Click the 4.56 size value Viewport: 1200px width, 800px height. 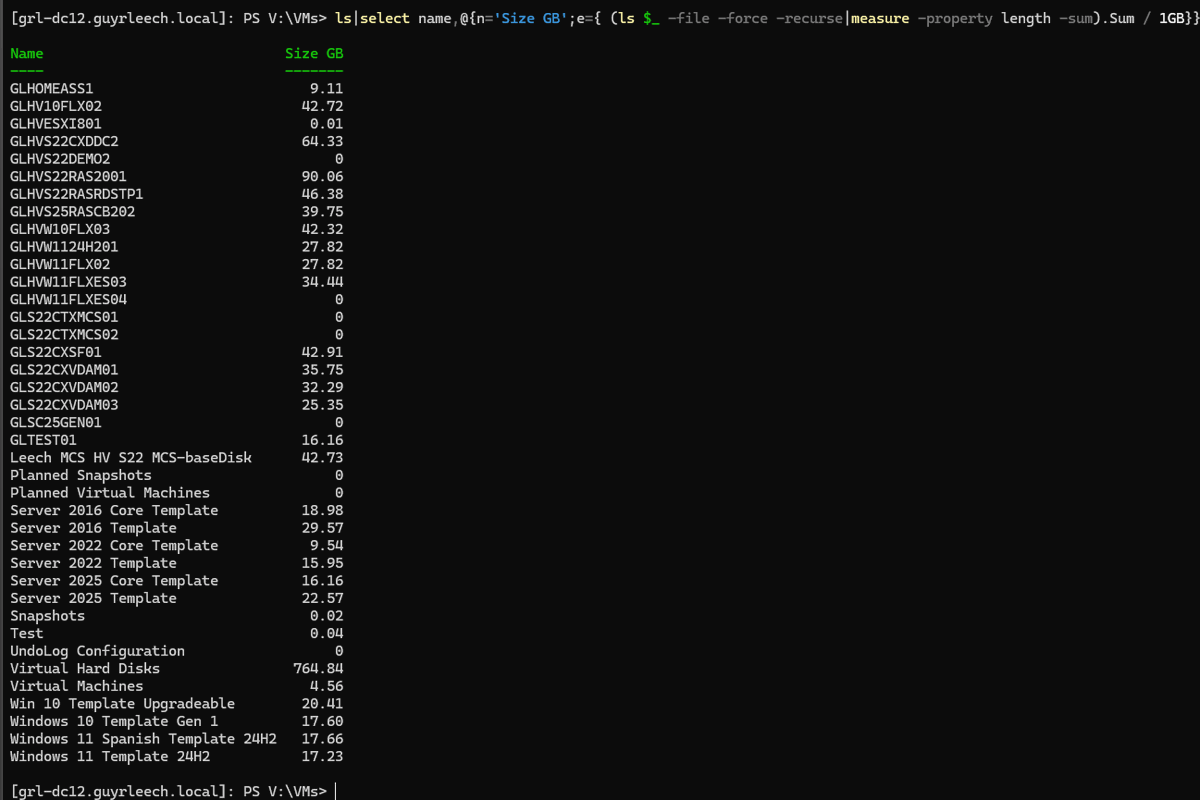click(x=327, y=686)
